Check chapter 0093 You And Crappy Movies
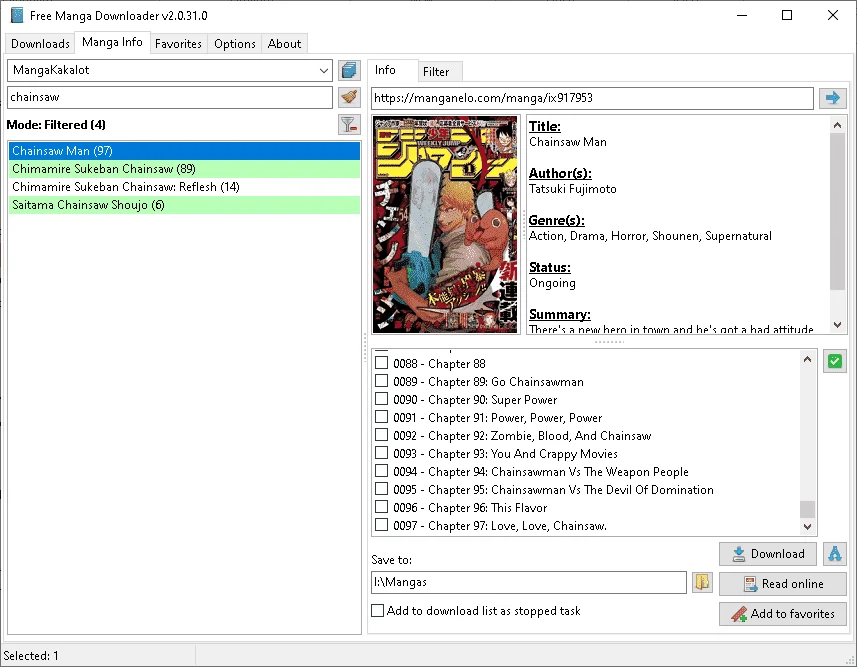 [381, 453]
